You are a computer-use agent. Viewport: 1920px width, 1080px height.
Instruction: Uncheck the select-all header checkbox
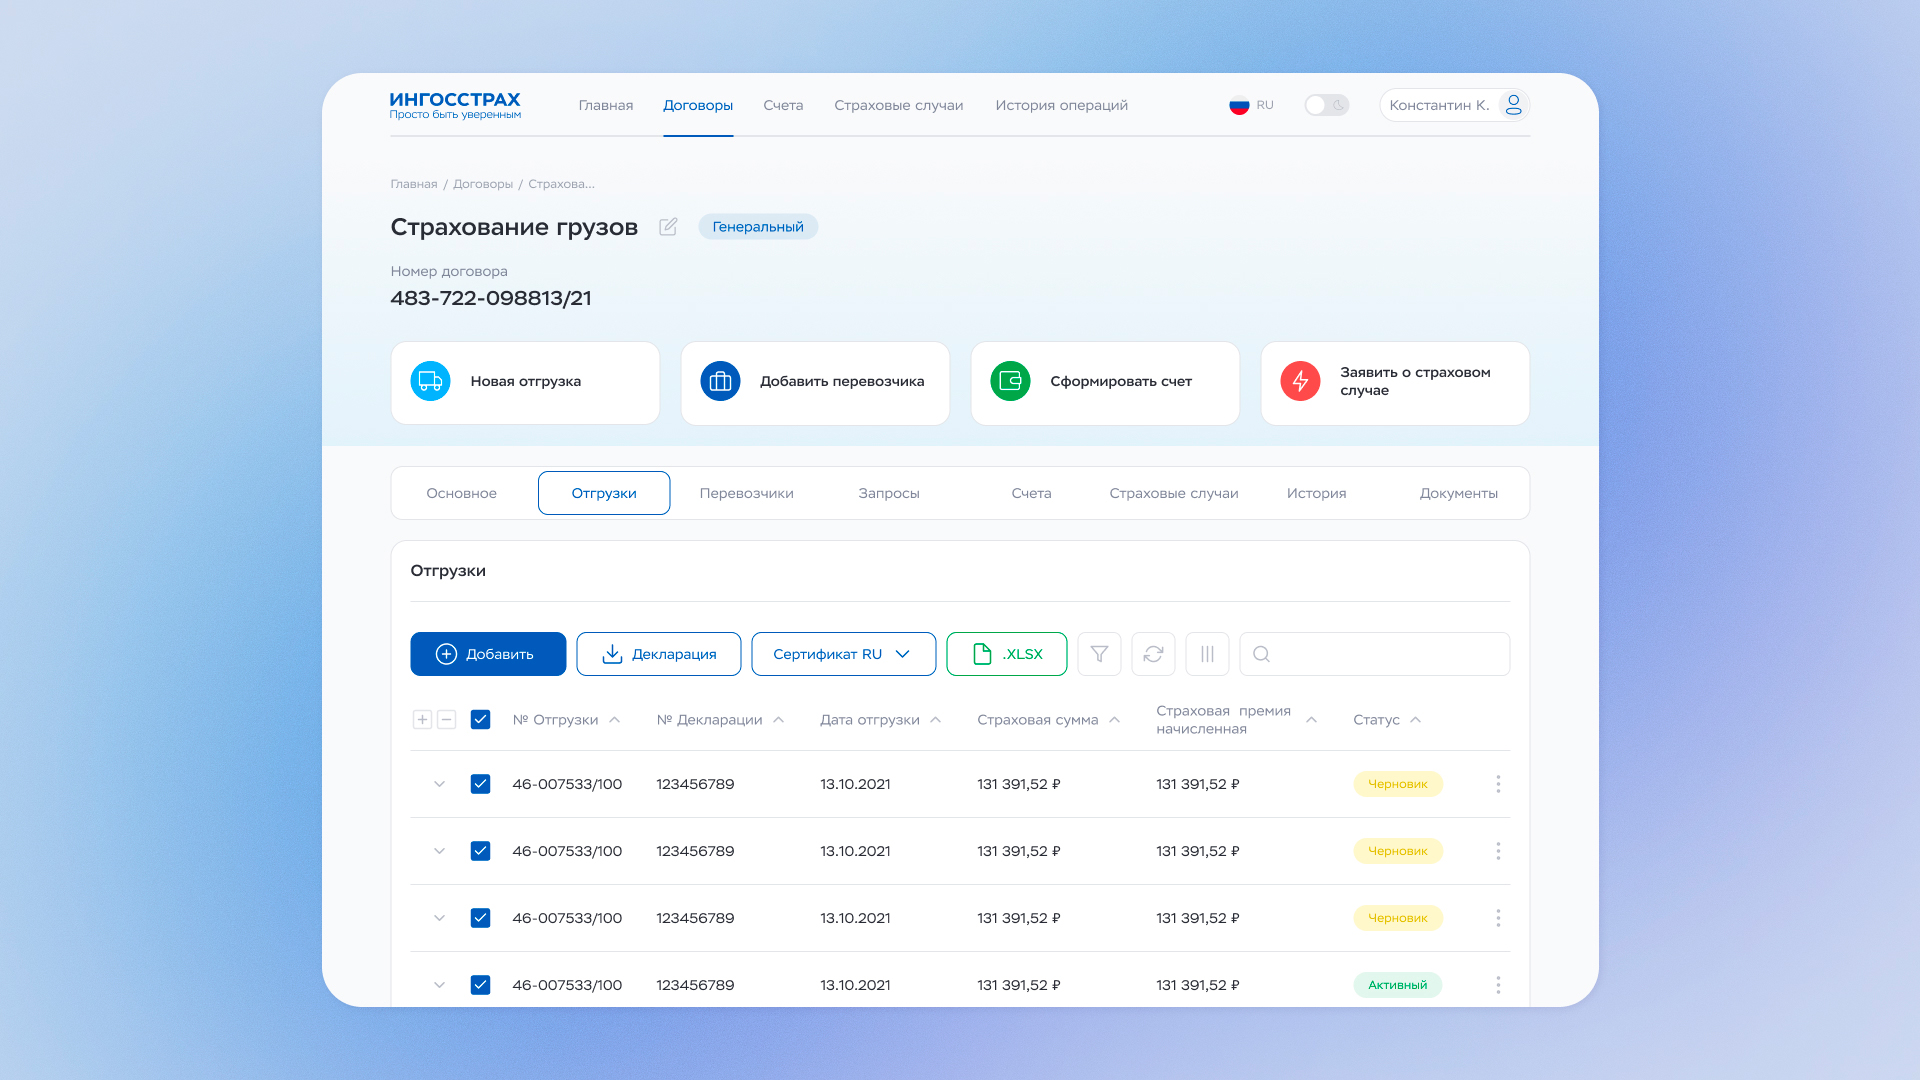click(x=480, y=720)
